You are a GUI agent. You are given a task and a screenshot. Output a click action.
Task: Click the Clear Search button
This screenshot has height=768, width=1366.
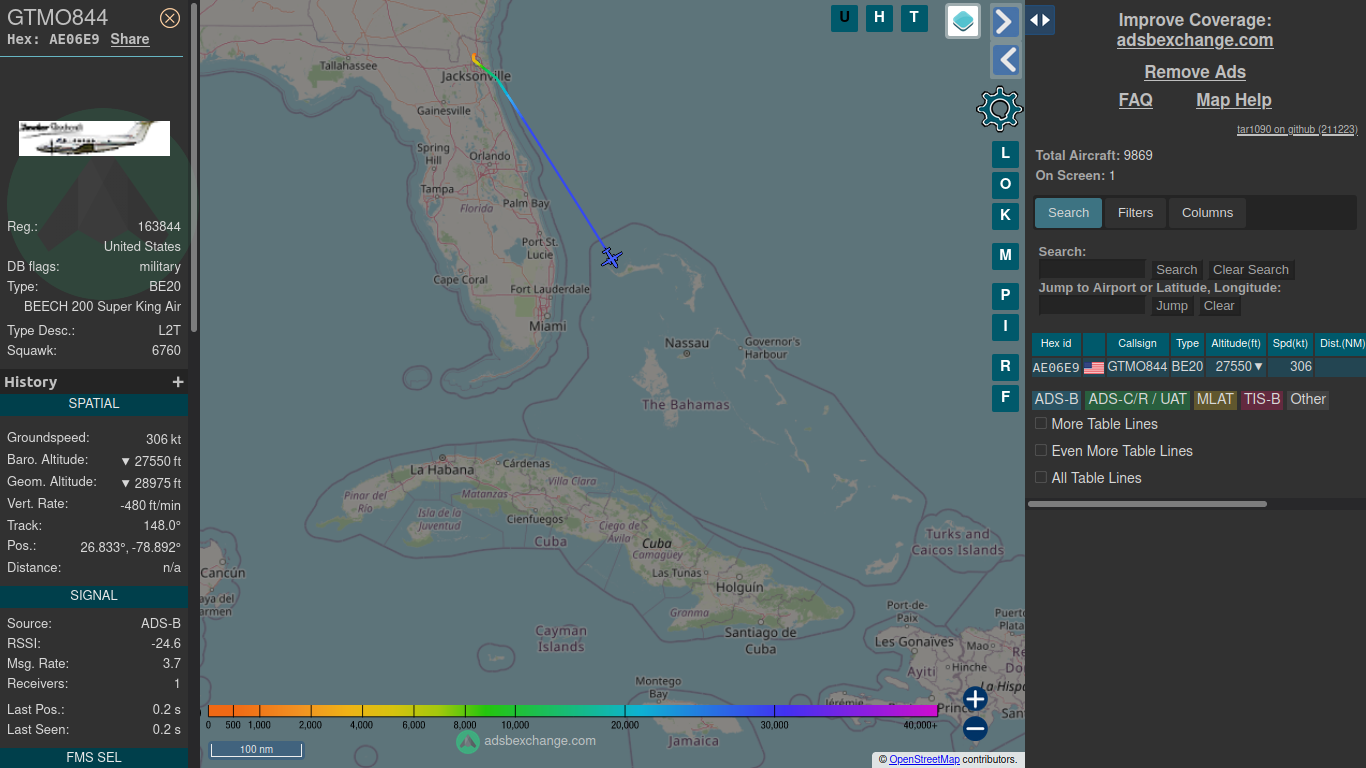pos(1250,270)
